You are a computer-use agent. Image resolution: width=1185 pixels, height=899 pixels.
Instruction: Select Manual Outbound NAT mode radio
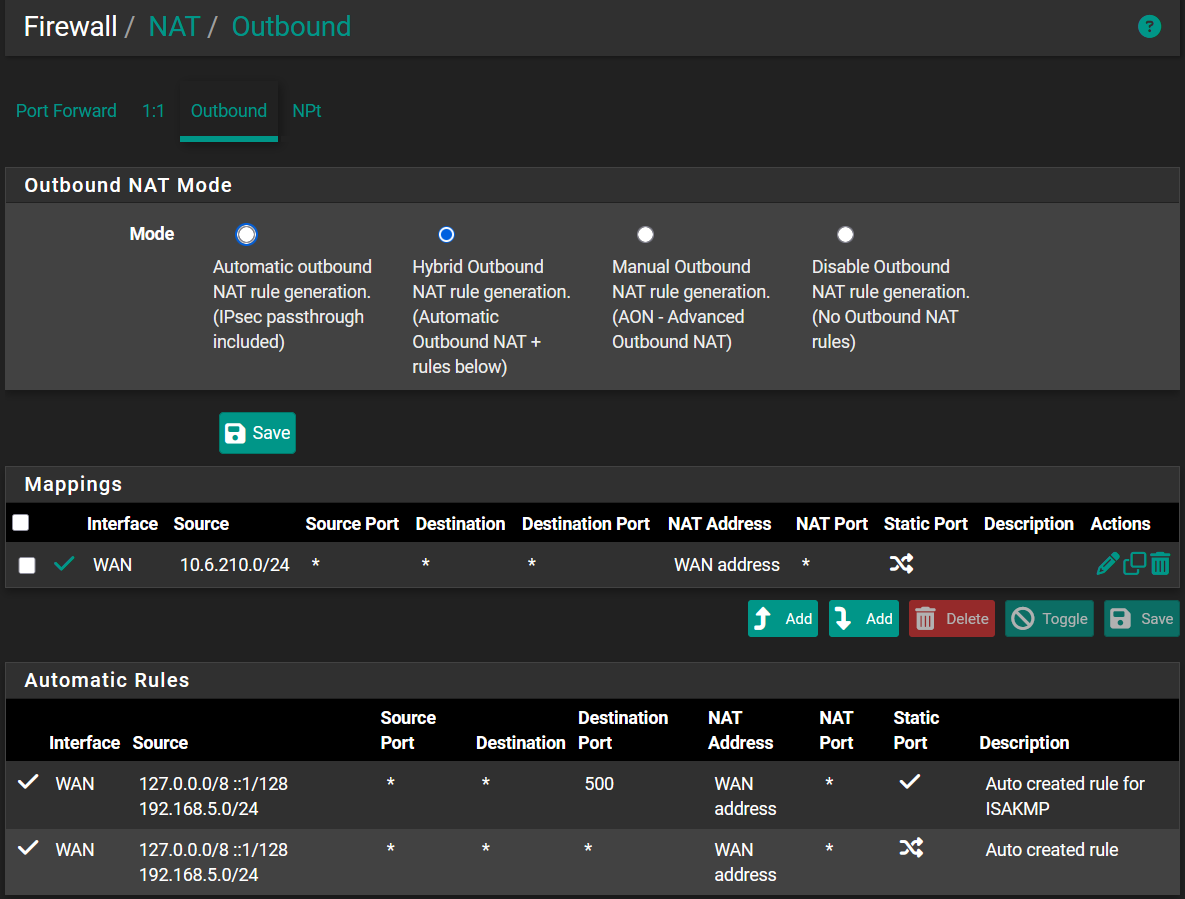coord(645,235)
